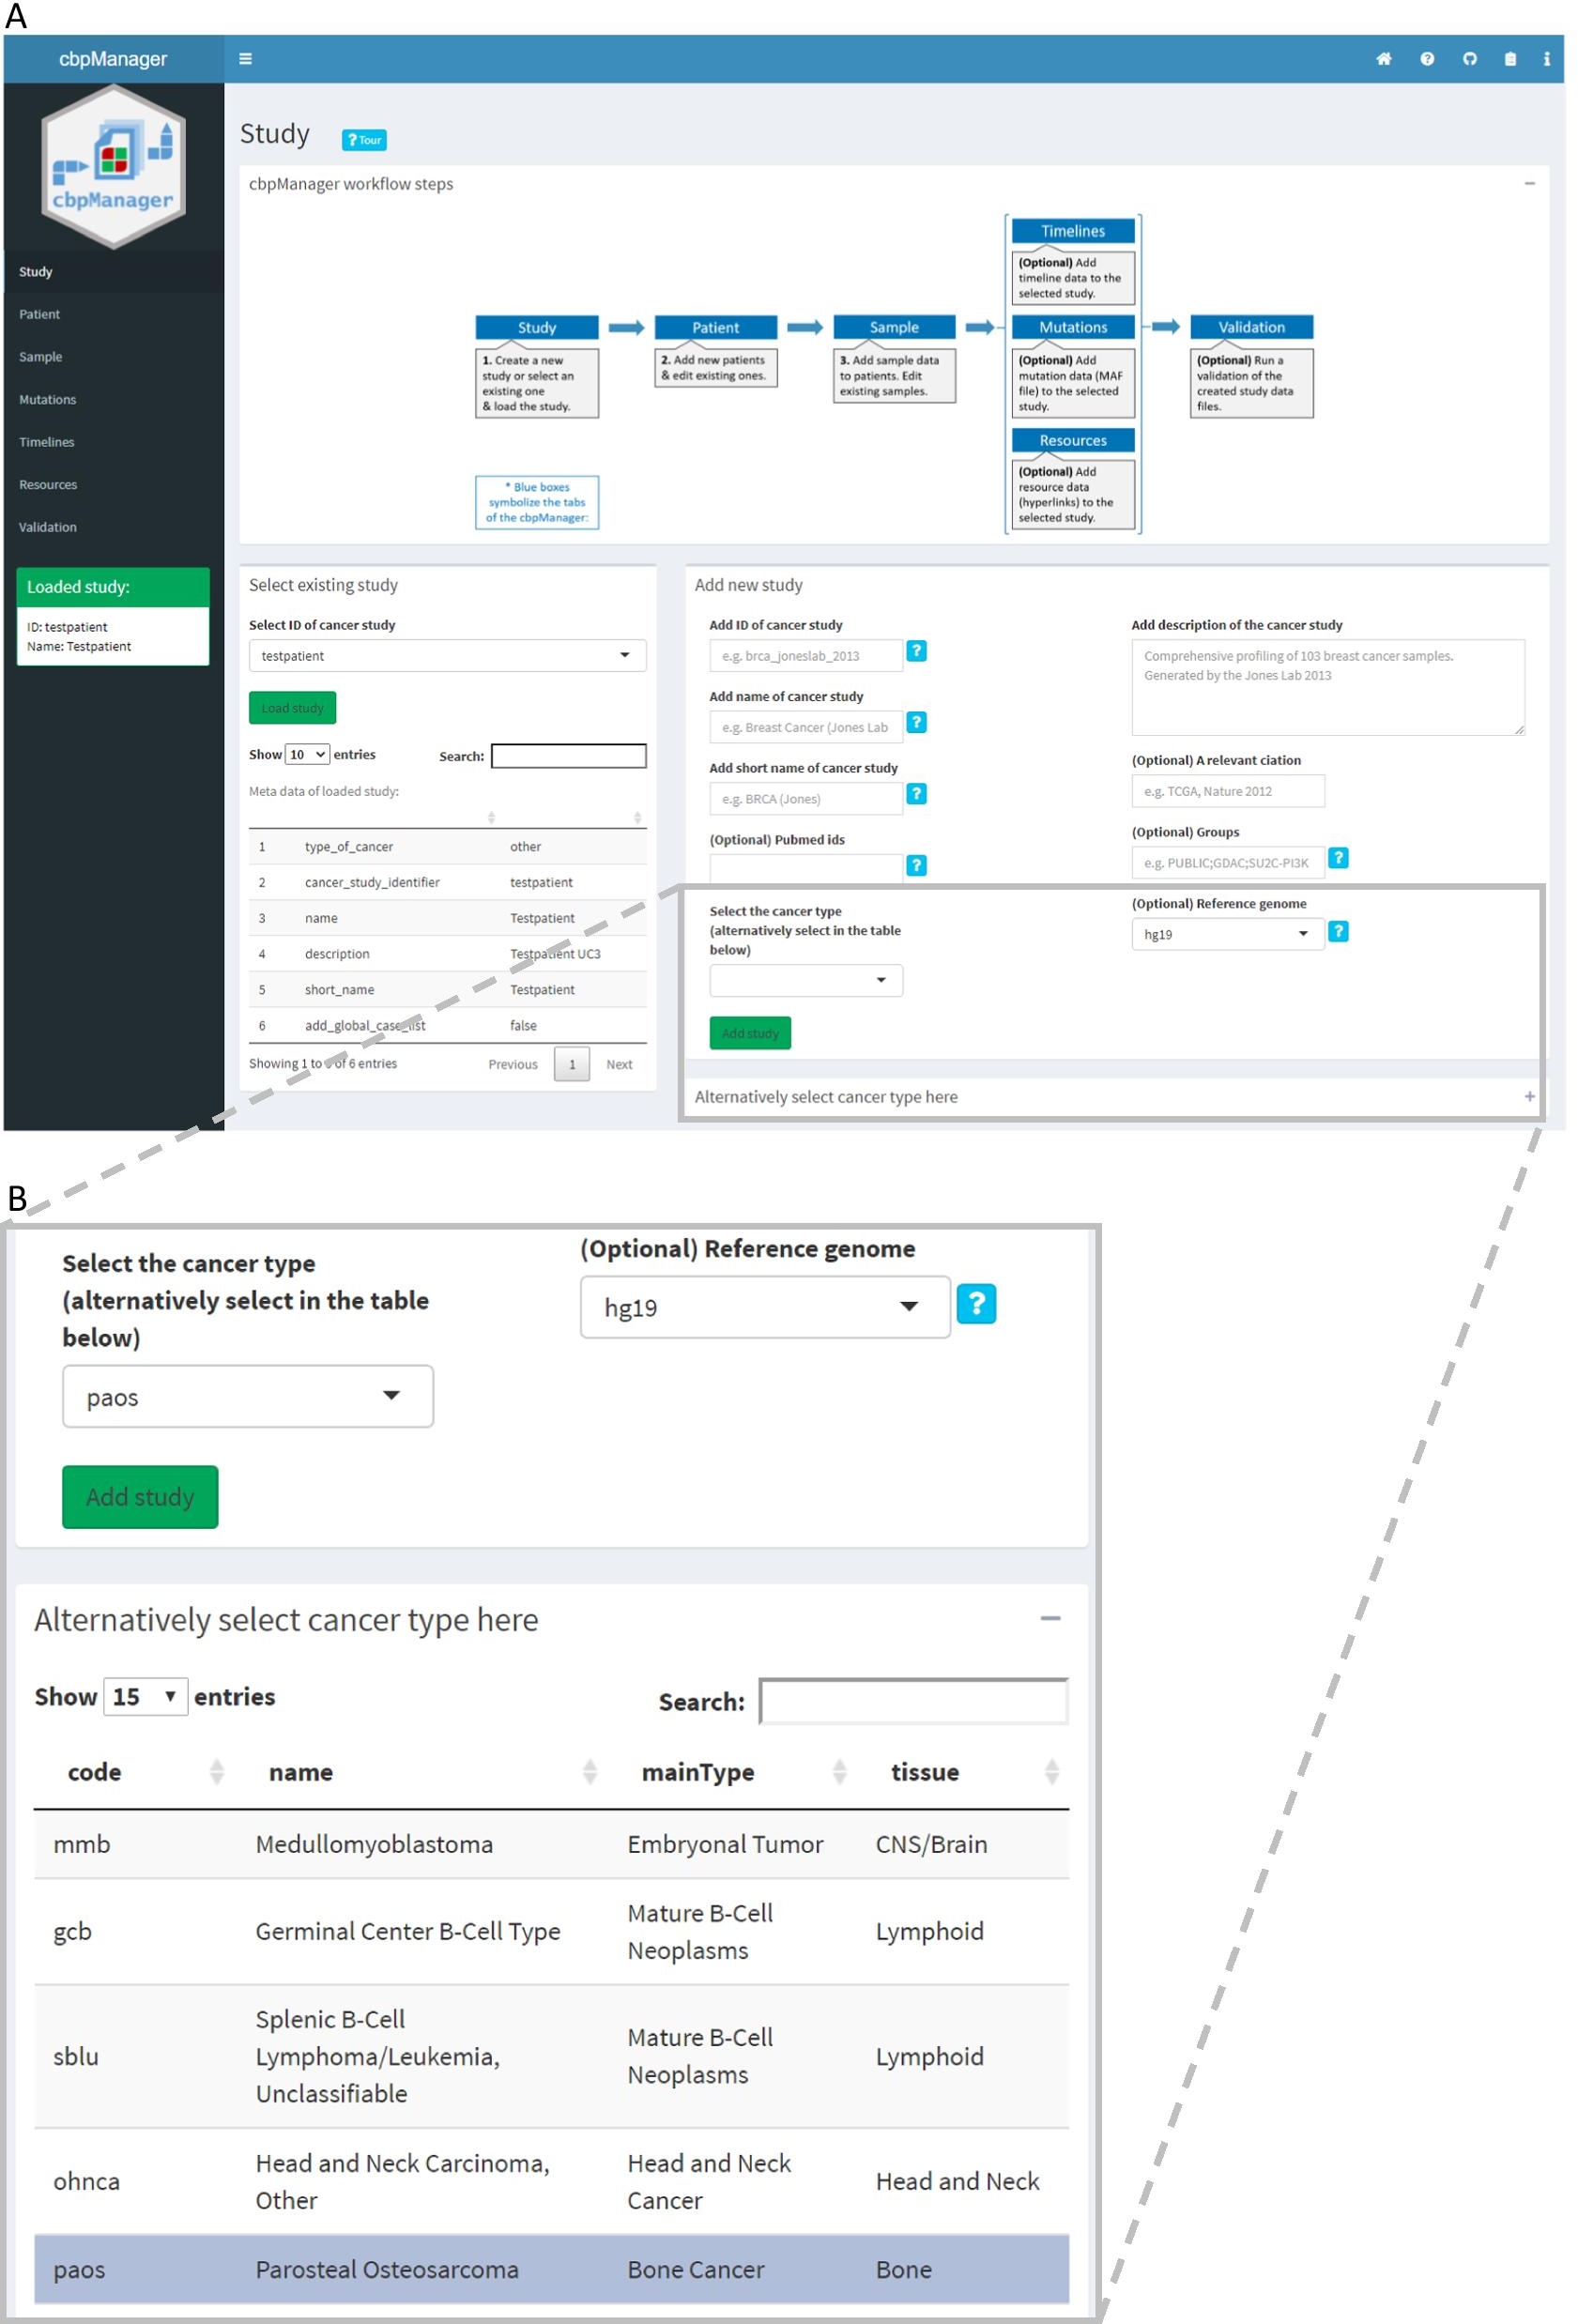Screen dimensions: 1578x2324
Task: Focus the Add ID of cancer study field
Action: point(806,656)
